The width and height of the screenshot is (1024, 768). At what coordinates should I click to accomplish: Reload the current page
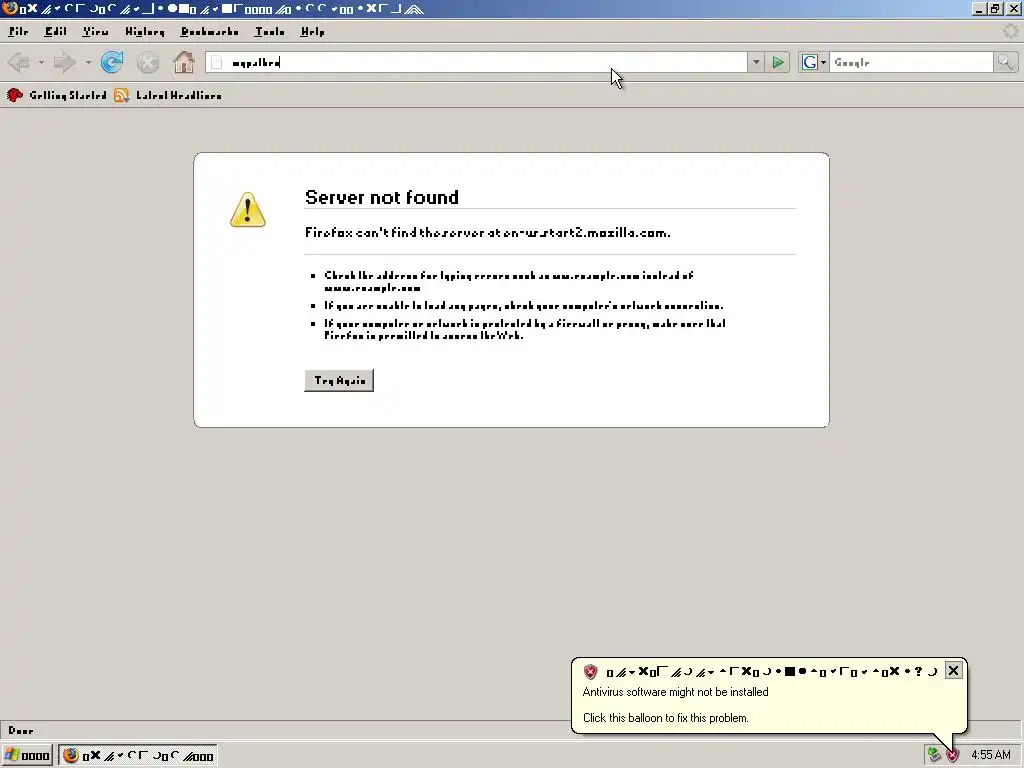(112, 62)
